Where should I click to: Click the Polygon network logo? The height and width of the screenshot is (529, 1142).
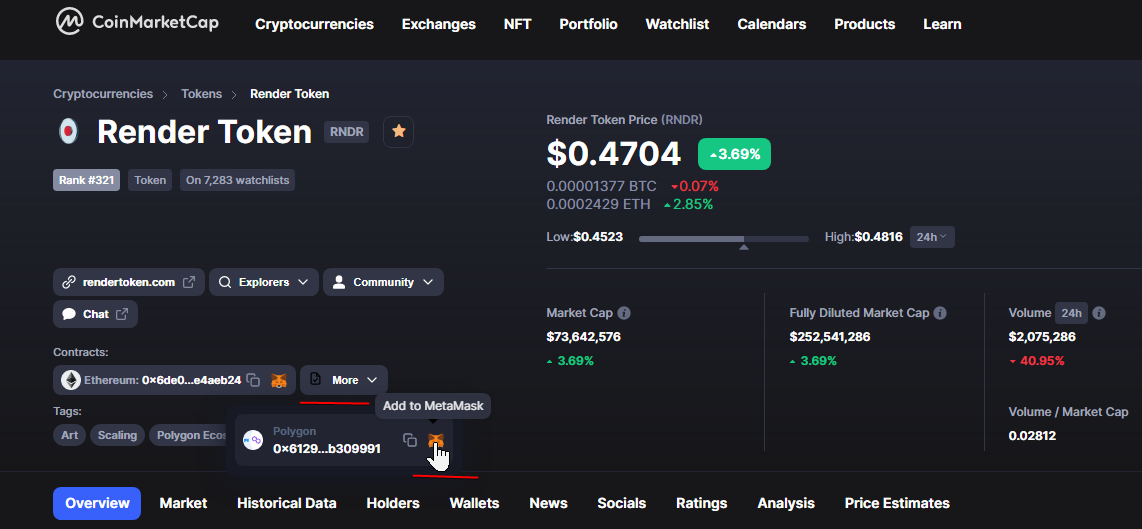[253, 440]
